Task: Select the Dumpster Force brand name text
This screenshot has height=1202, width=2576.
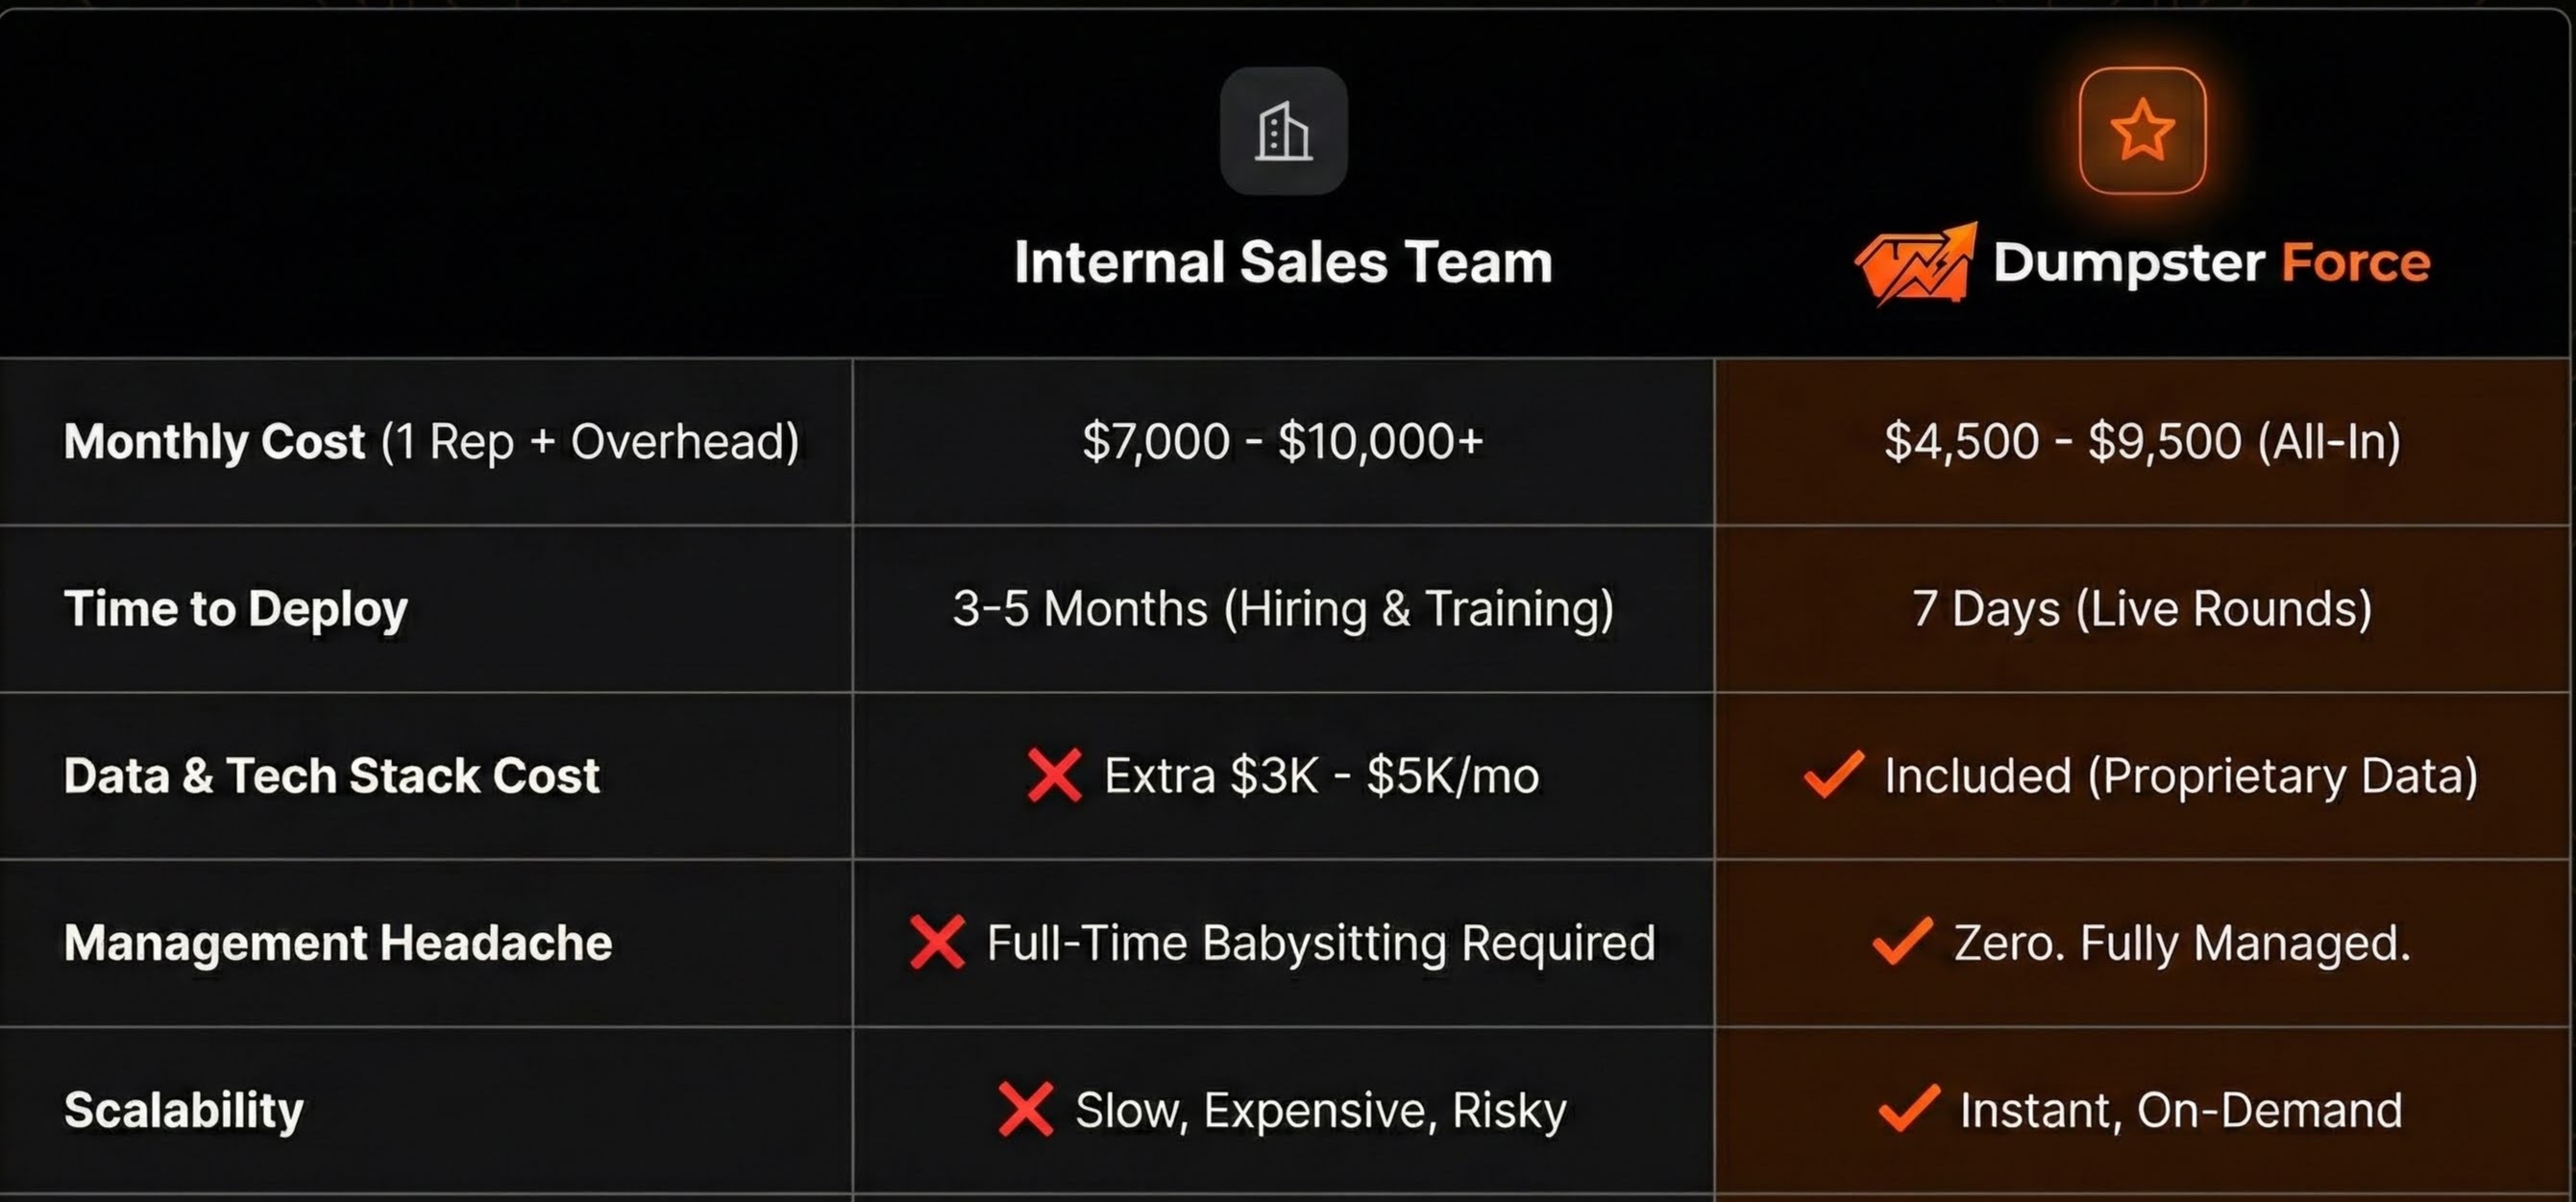Action: pyautogui.click(x=2211, y=262)
